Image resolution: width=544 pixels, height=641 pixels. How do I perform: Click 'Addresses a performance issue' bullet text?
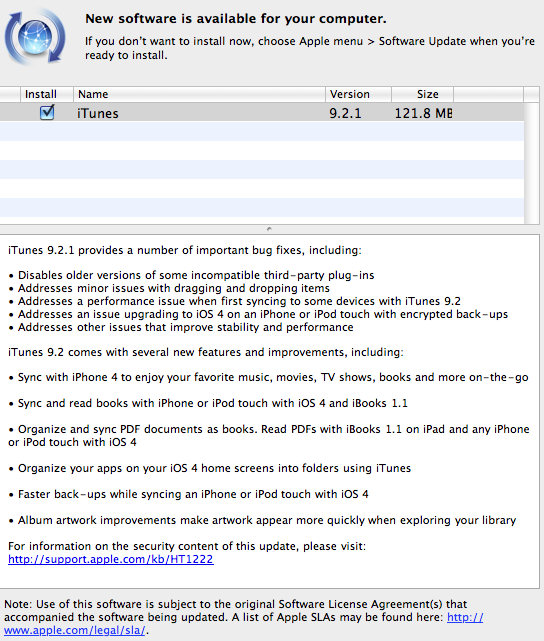point(239,301)
